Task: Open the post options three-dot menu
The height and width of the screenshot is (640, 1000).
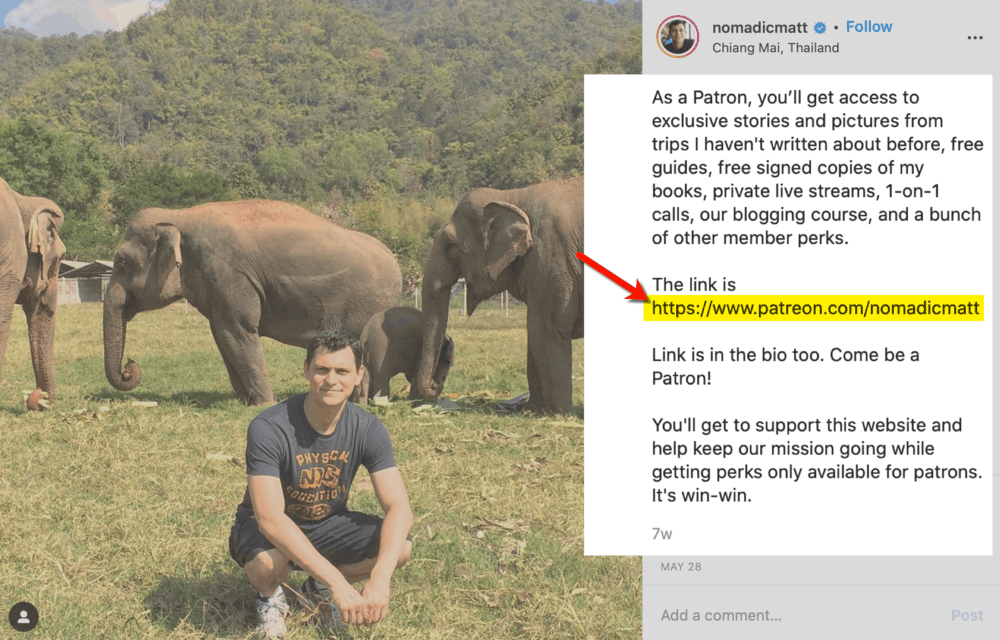Action: click(975, 37)
